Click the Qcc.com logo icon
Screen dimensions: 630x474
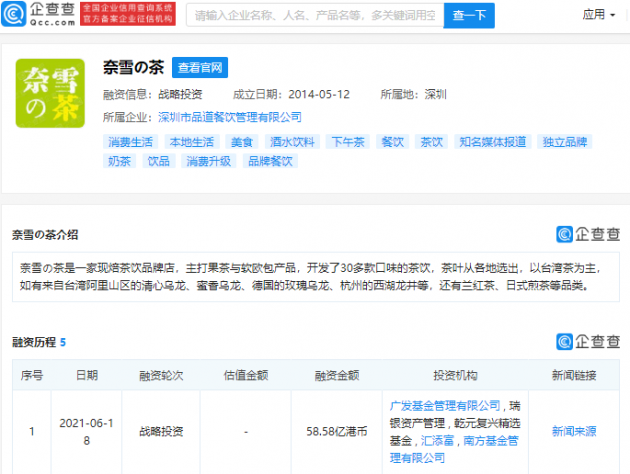(x=14, y=14)
